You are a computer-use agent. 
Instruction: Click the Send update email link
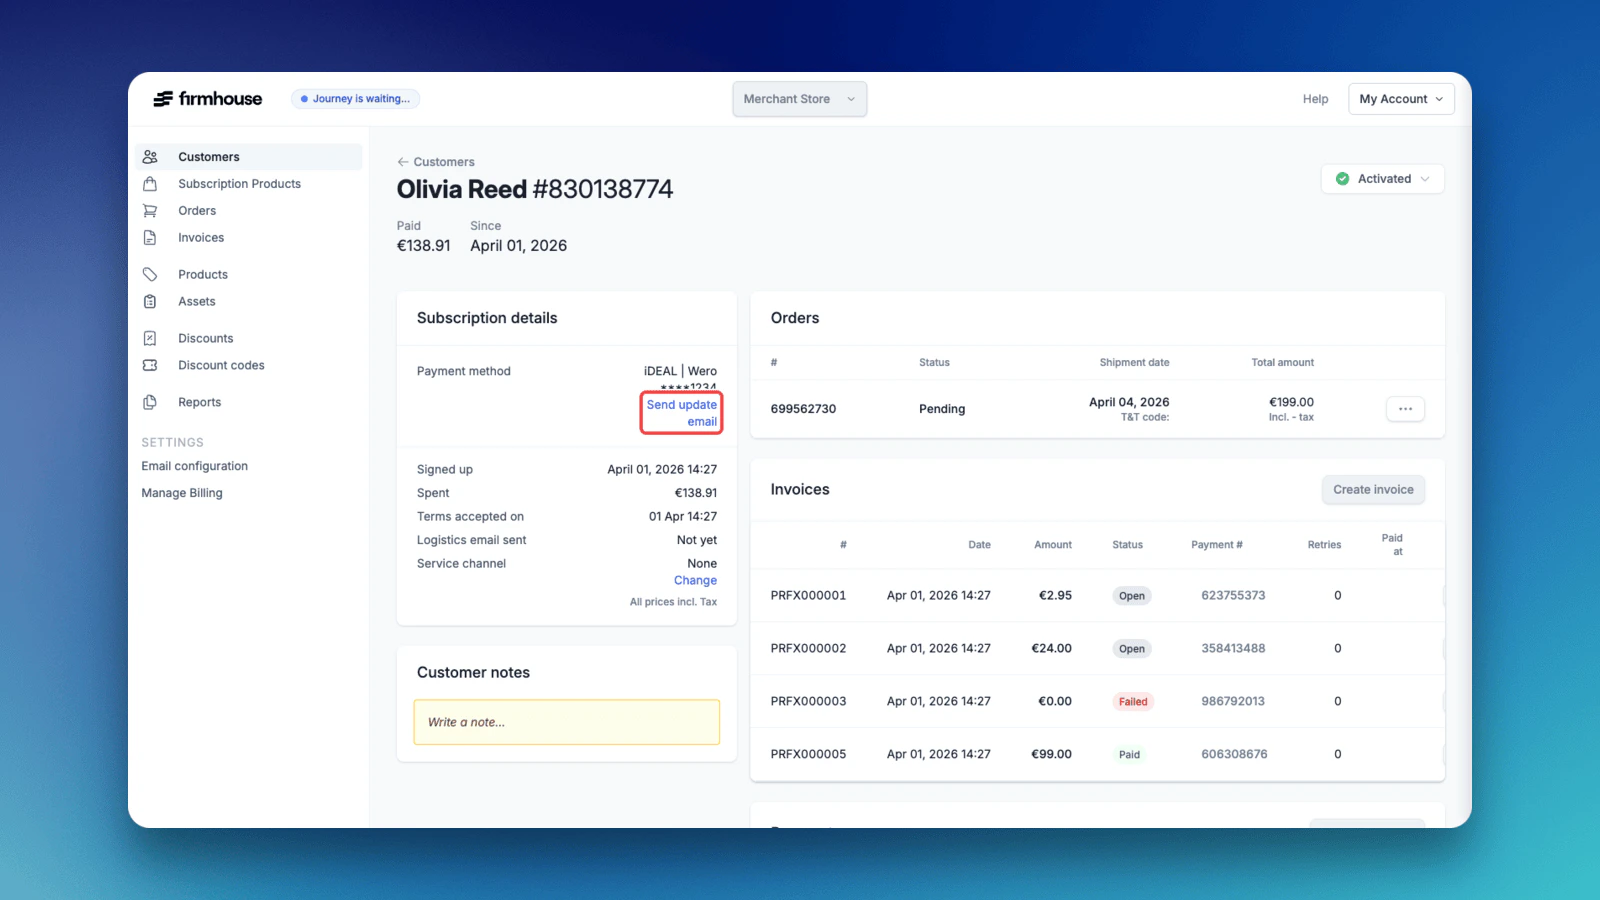(x=682, y=413)
